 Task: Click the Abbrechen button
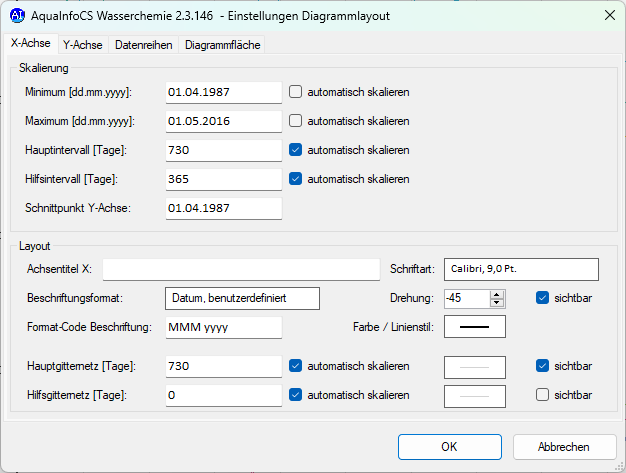564,447
